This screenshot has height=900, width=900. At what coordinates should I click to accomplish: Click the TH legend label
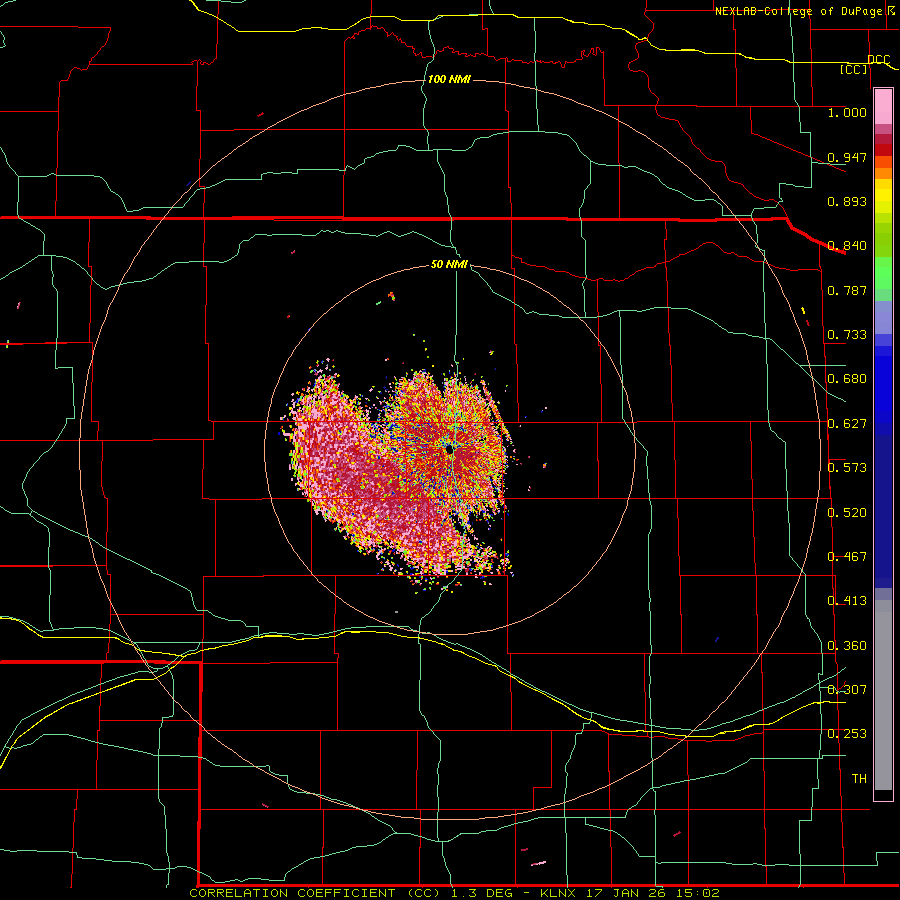tap(859, 778)
